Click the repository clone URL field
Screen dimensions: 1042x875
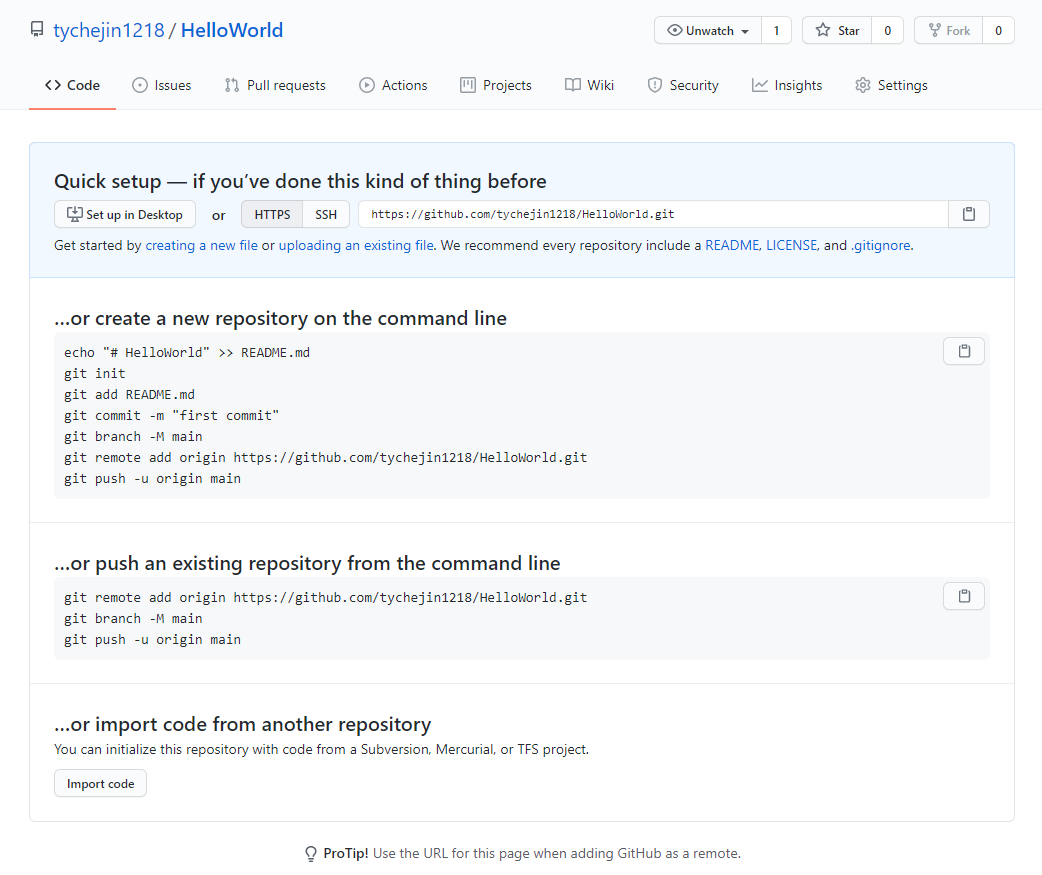click(653, 214)
